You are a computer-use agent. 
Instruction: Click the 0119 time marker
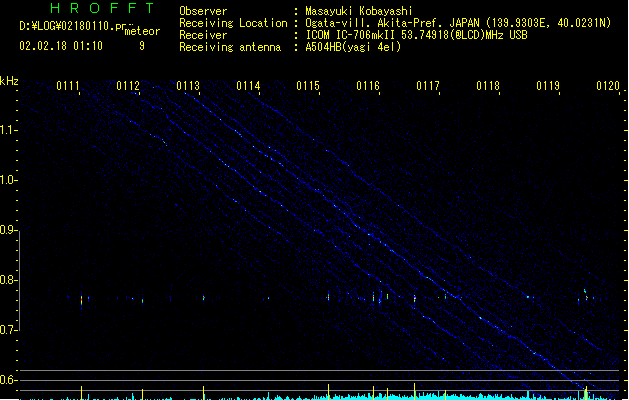pyautogui.click(x=548, y=86)
